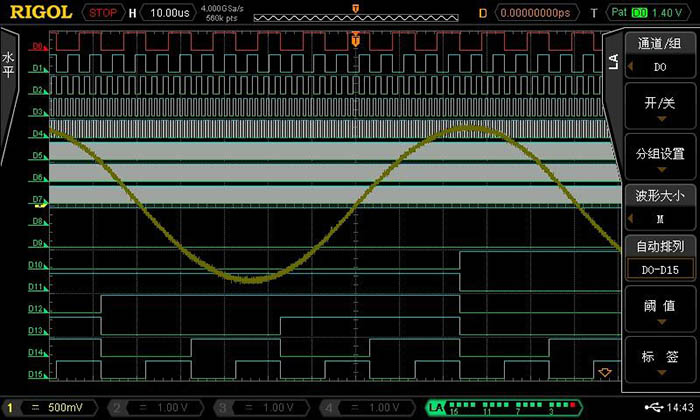Click the orange down arrow in waveform corner
This screenshot has height=420, width=700.
602,372
